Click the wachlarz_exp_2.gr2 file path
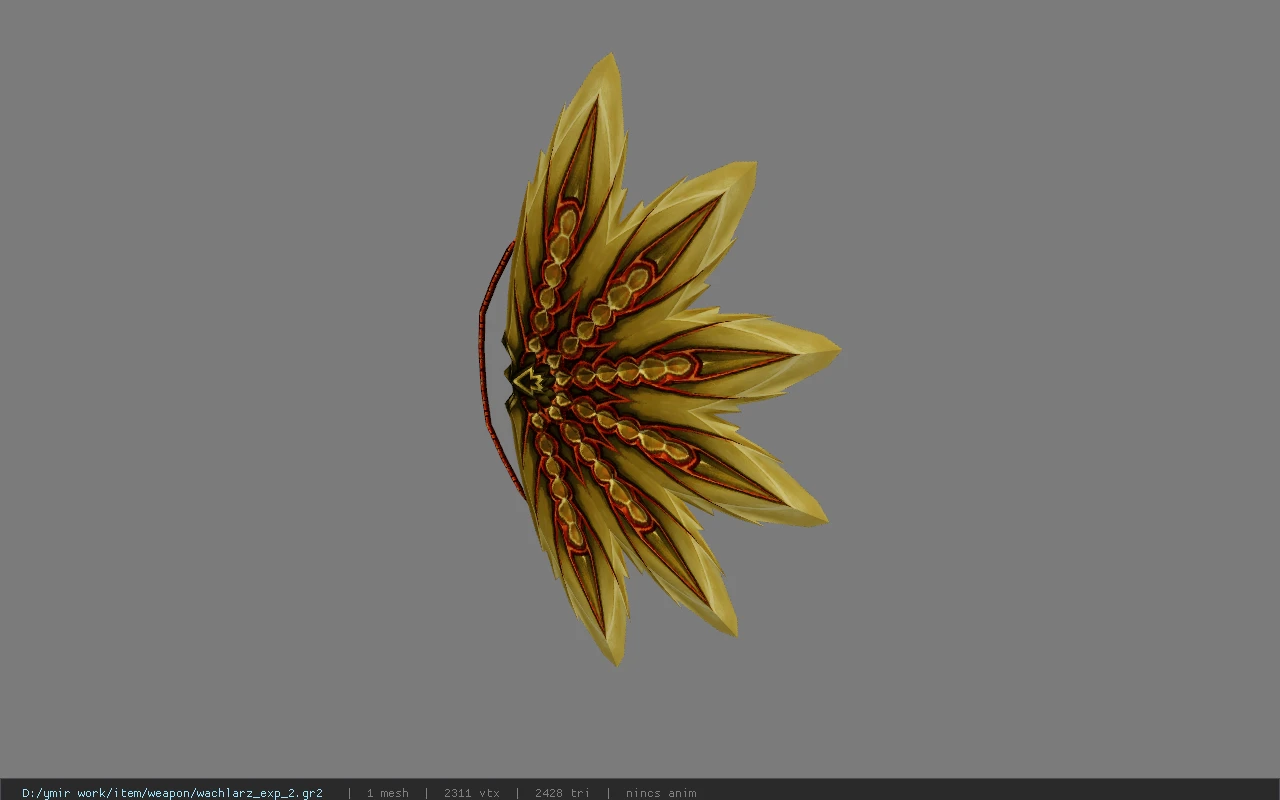 coord(172,793)
